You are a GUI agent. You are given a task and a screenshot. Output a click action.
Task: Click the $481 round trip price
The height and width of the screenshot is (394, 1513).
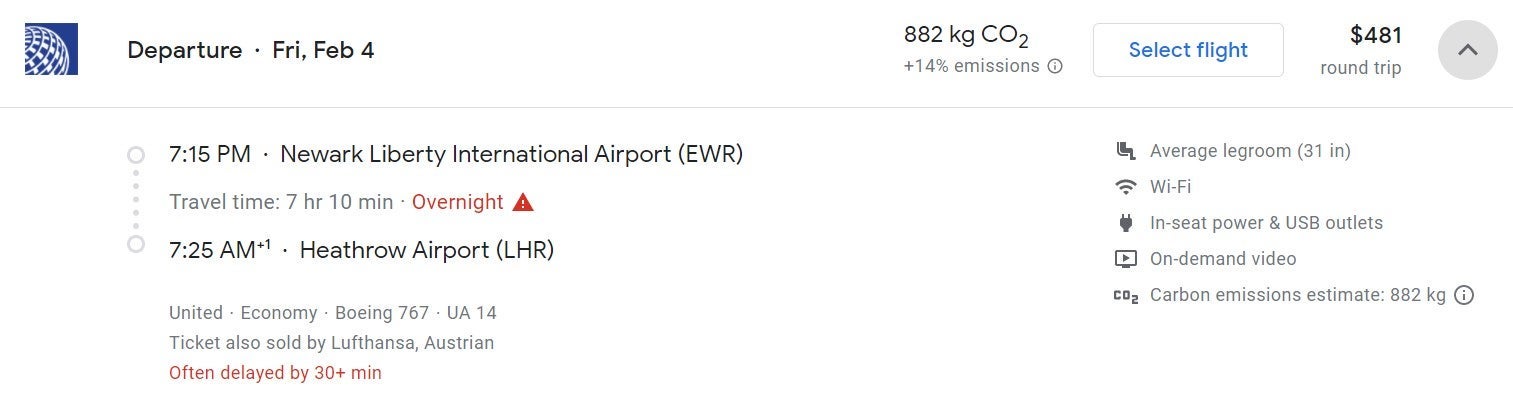coord(1361,50)
